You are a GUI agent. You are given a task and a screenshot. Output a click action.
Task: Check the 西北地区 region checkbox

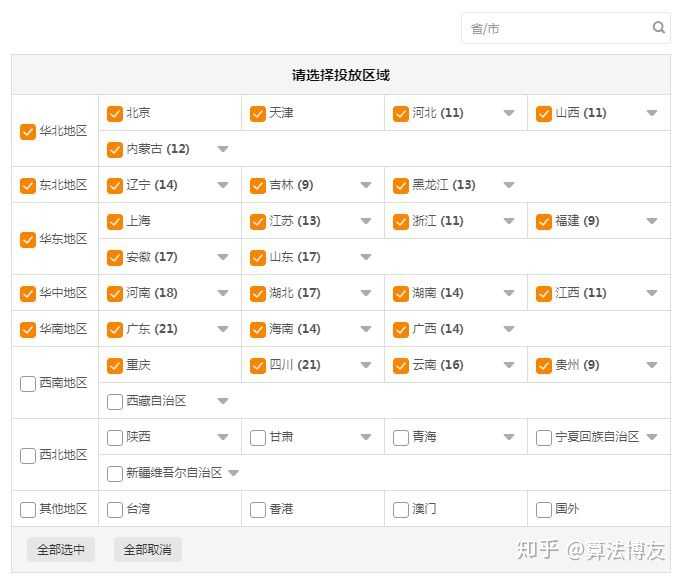coord(28,455)
